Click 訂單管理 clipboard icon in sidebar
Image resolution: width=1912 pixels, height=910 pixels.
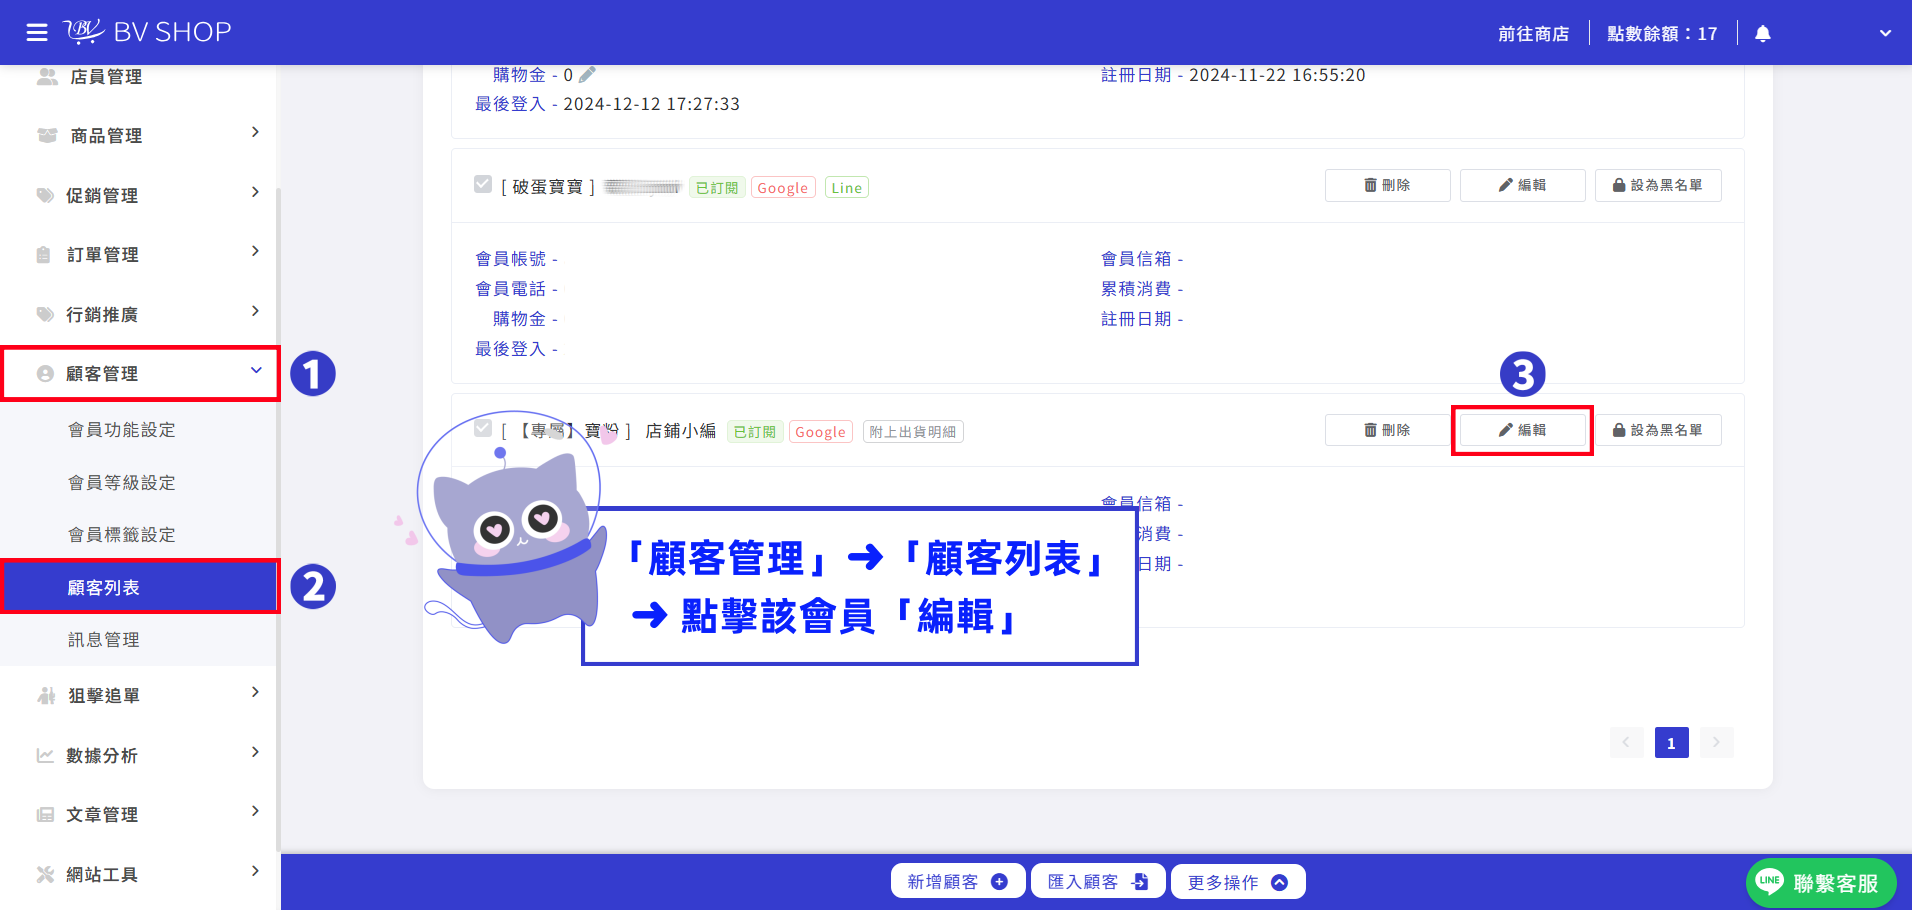pyautogui.click(x=43, y=255)
